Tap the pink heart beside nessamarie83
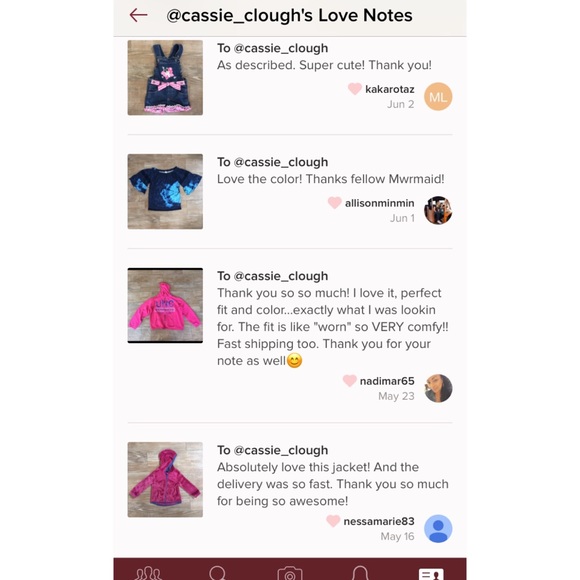The width and height of the screenshot is (580, 580). click(x=333, y=521)
